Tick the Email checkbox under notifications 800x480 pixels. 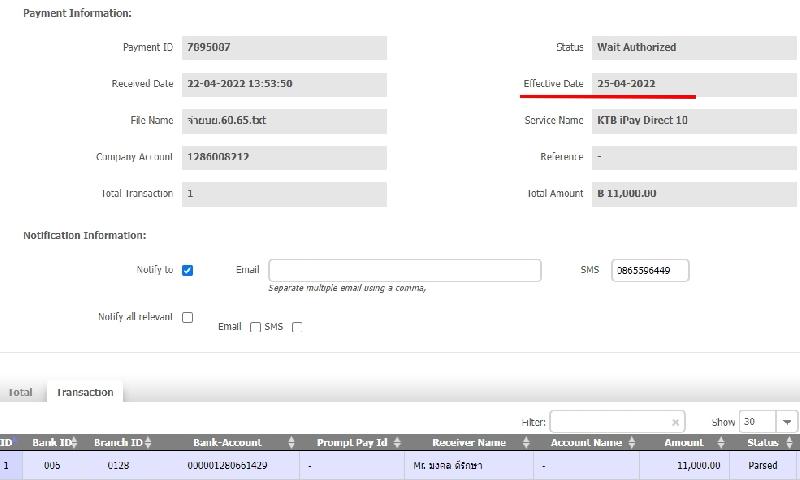click(x=255, y=327)
